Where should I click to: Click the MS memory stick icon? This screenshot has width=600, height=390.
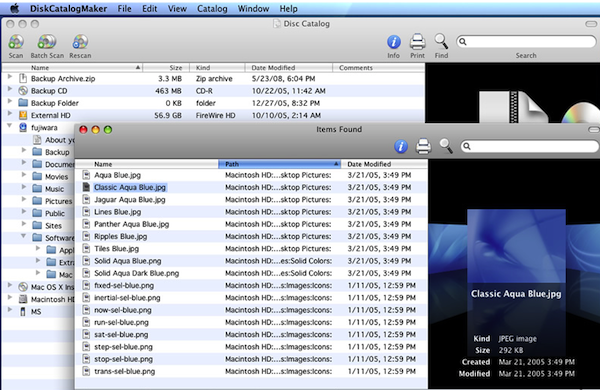(x=23, y=312)
